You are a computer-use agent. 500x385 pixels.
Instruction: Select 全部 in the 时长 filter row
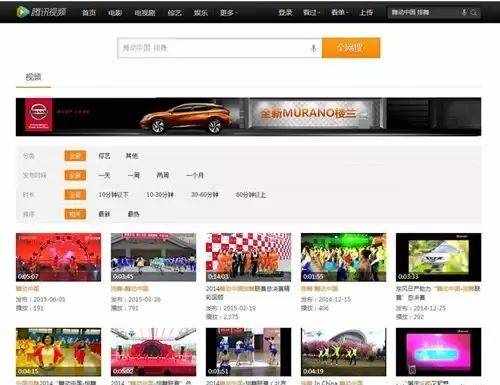pyautogui.click(x=75, y=195)
